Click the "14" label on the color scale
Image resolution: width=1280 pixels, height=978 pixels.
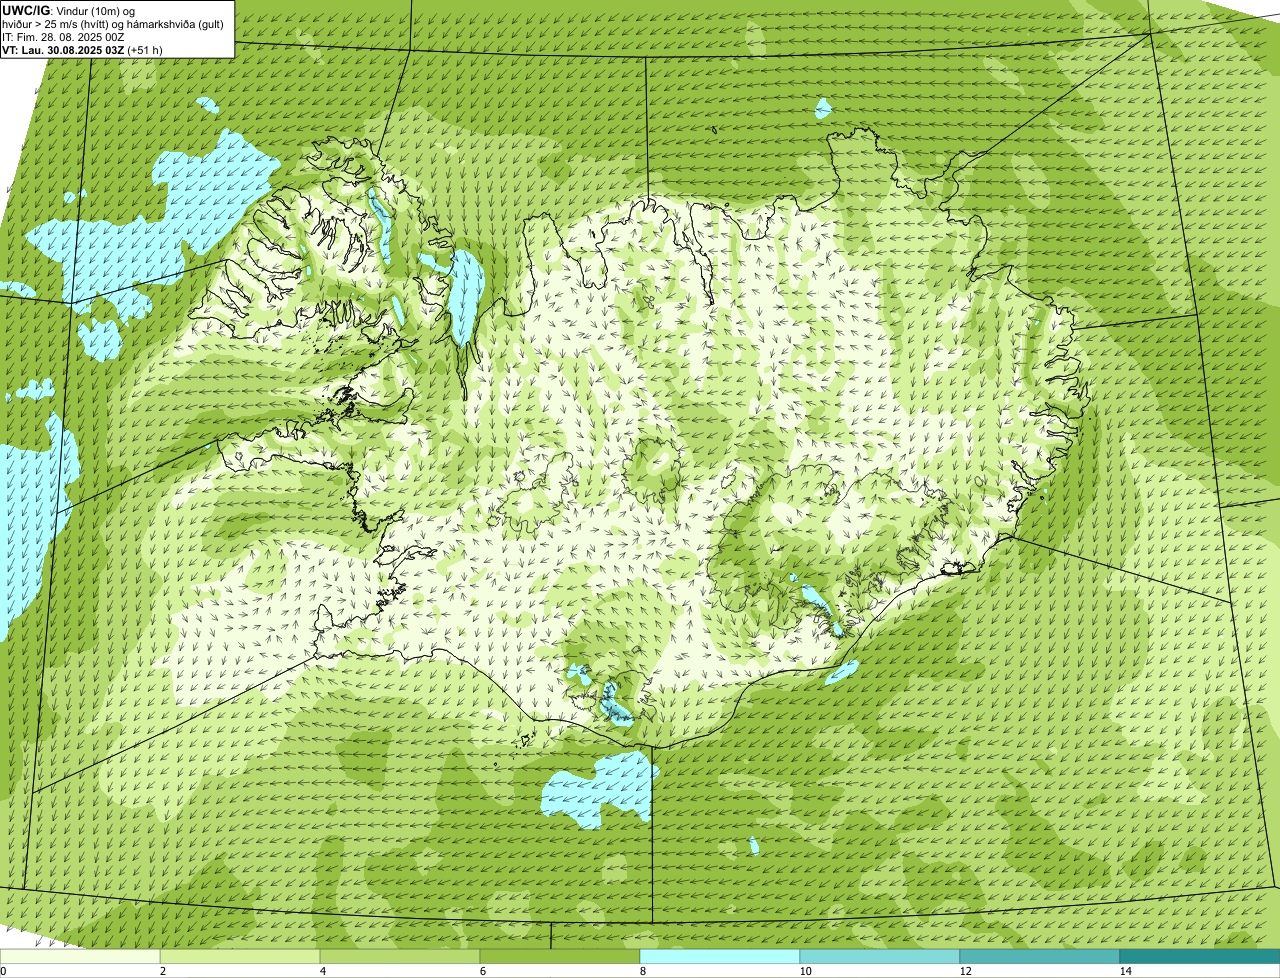(1125, 971)
